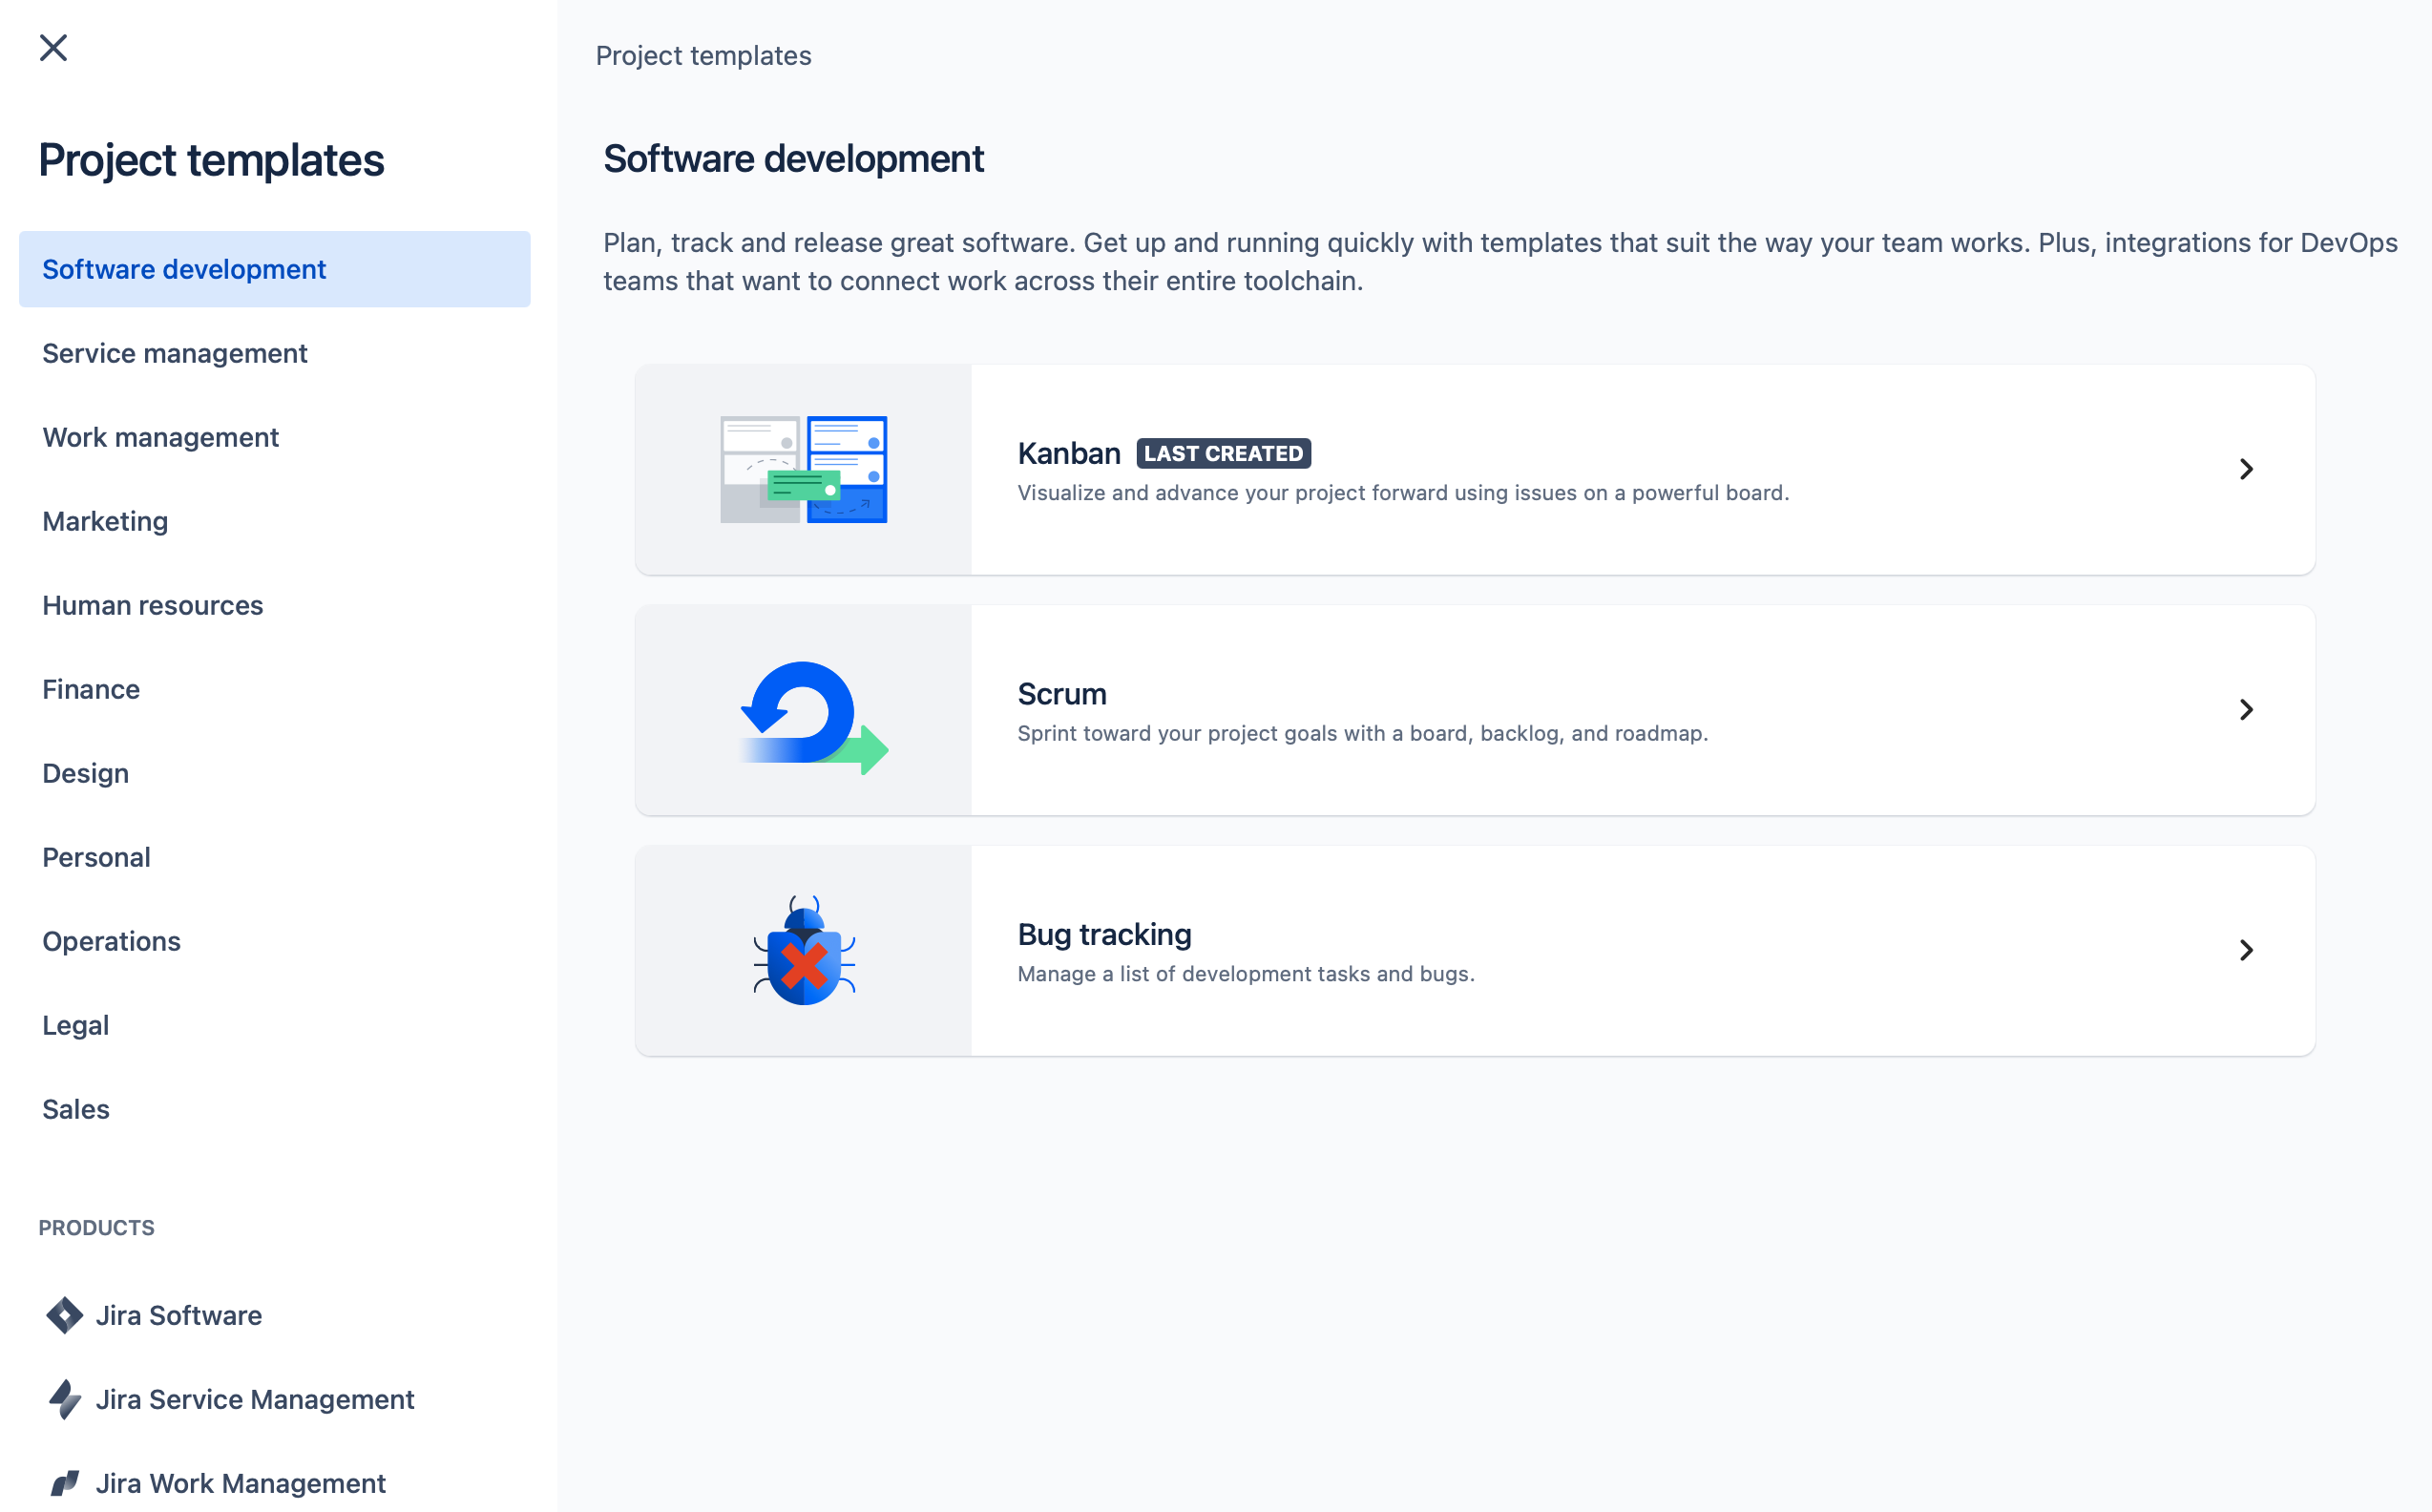Click the Scrum loop arrow illustration

[813, 717]
